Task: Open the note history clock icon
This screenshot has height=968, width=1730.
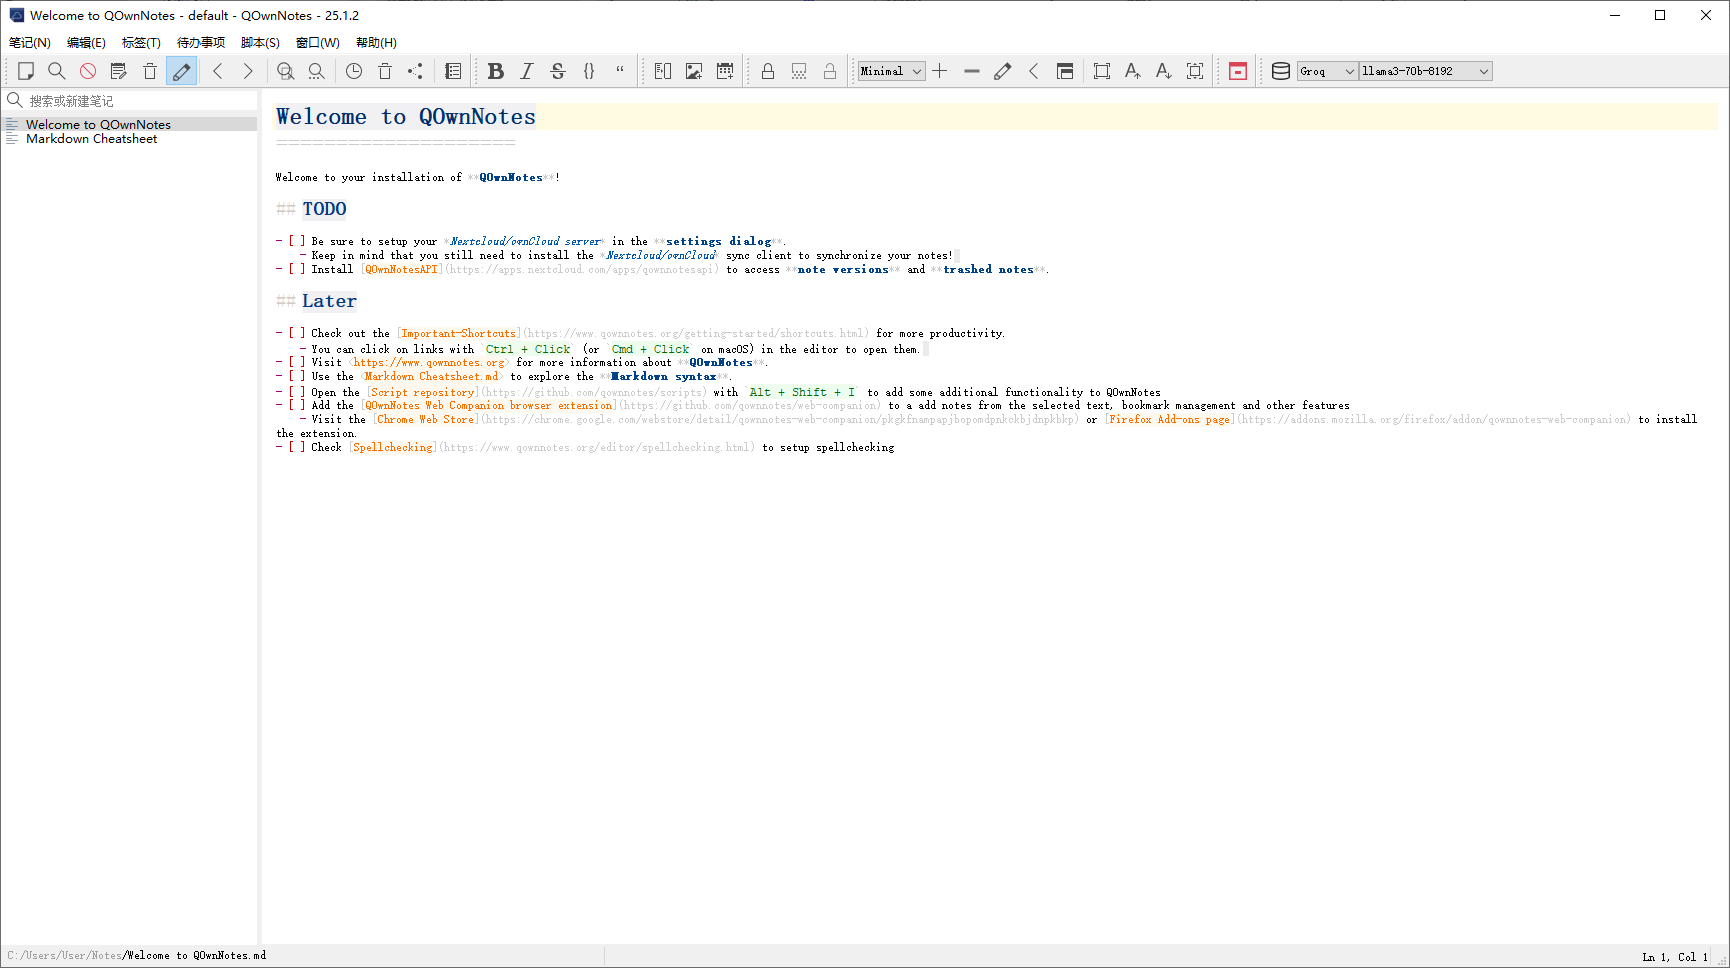Action: (354, 71)
